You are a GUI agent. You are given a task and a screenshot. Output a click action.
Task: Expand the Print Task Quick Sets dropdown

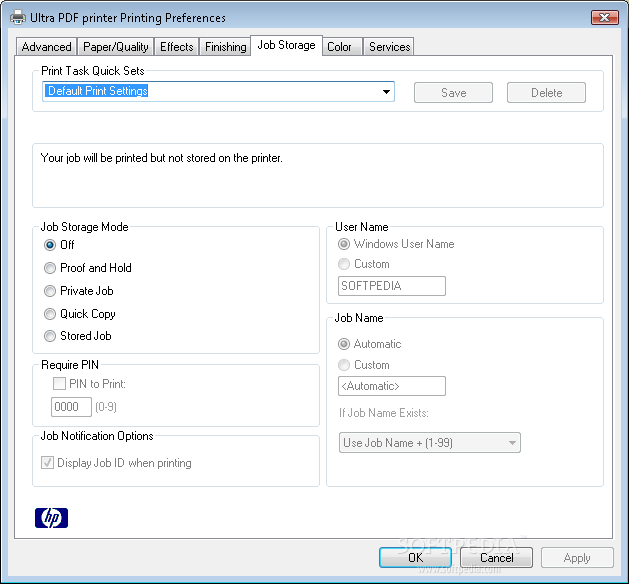(x=386, y=91)
